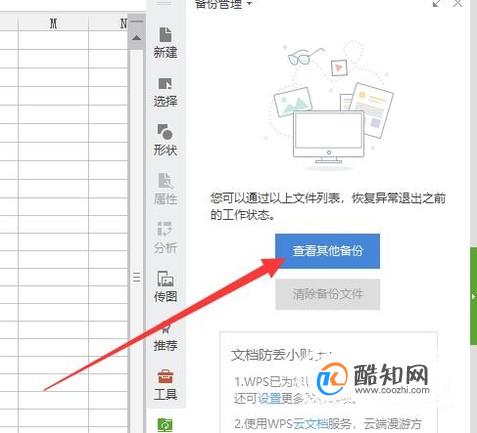Open the 推荐 recommendations icon

click(x=165, y=337)
